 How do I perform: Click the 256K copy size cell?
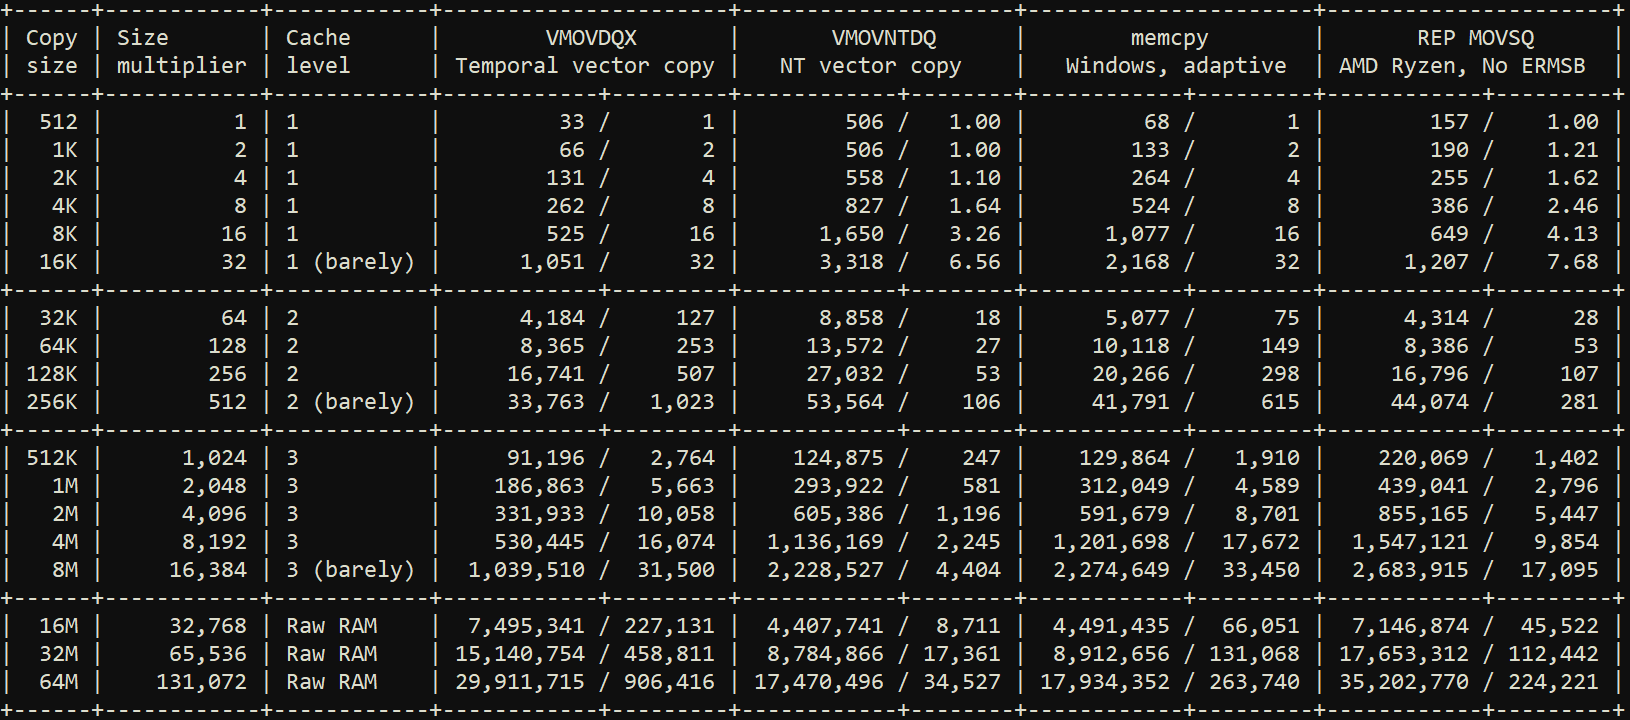[52, 402]
